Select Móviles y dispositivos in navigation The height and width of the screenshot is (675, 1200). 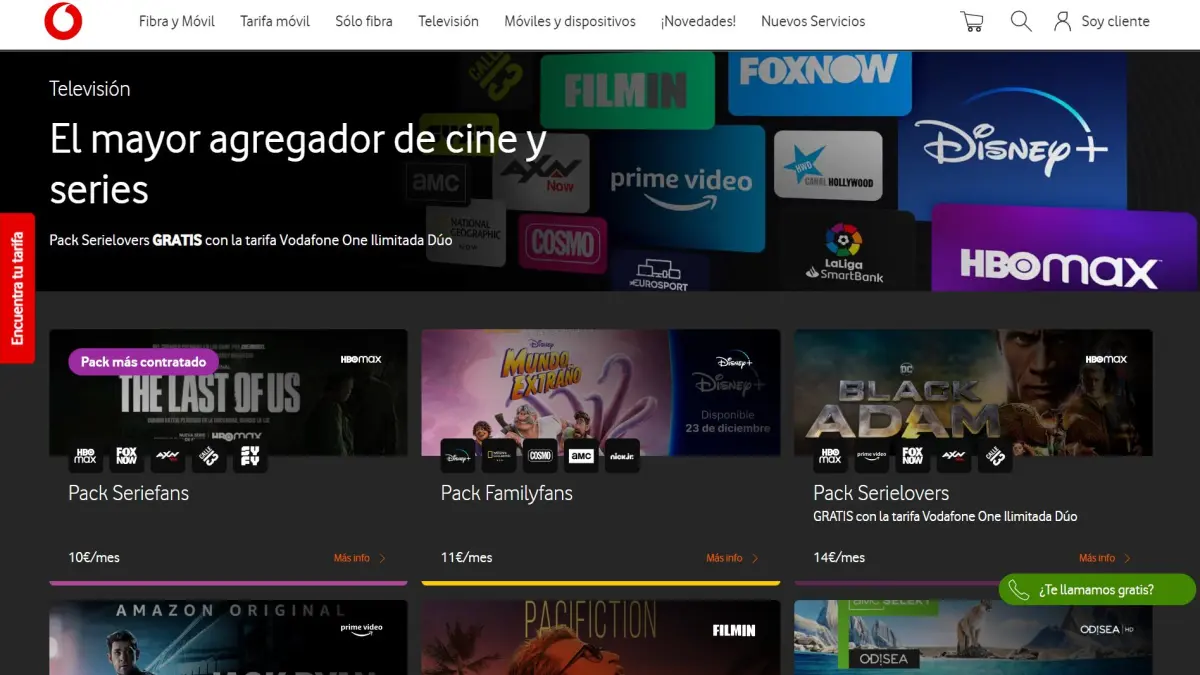[569, 21]
